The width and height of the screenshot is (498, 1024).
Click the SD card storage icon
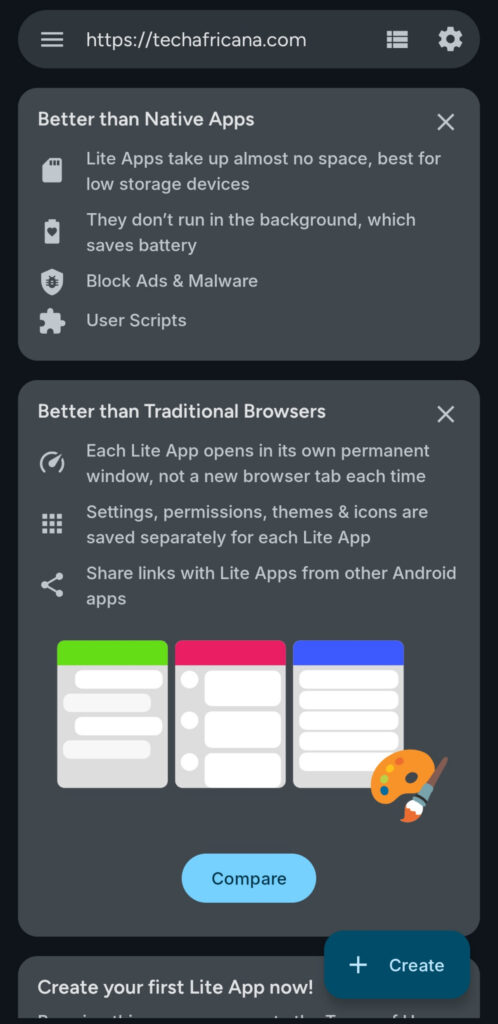[52, 171]
